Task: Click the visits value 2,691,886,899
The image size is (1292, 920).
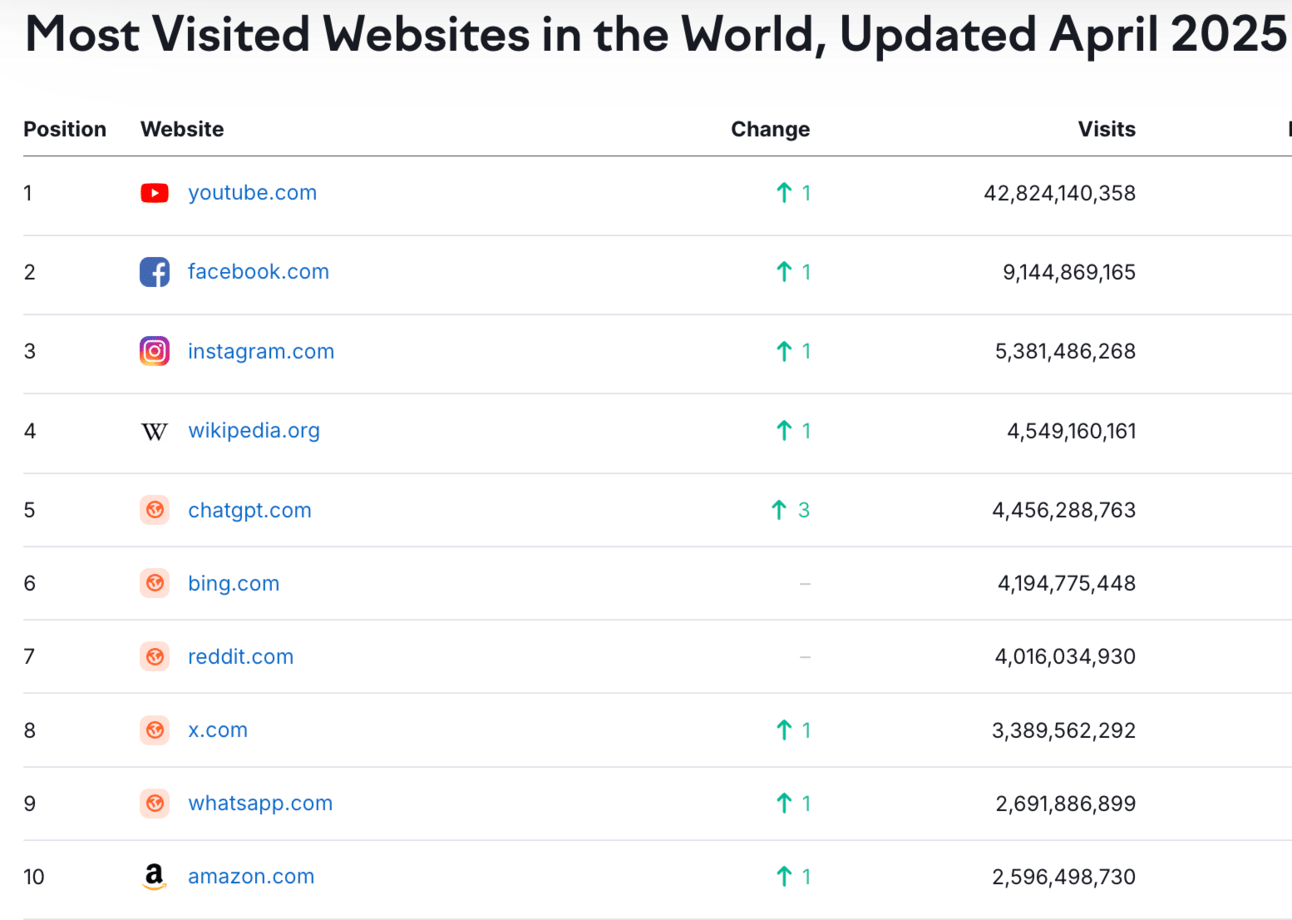Action: pyautogui.click(x=1066, y=803)
